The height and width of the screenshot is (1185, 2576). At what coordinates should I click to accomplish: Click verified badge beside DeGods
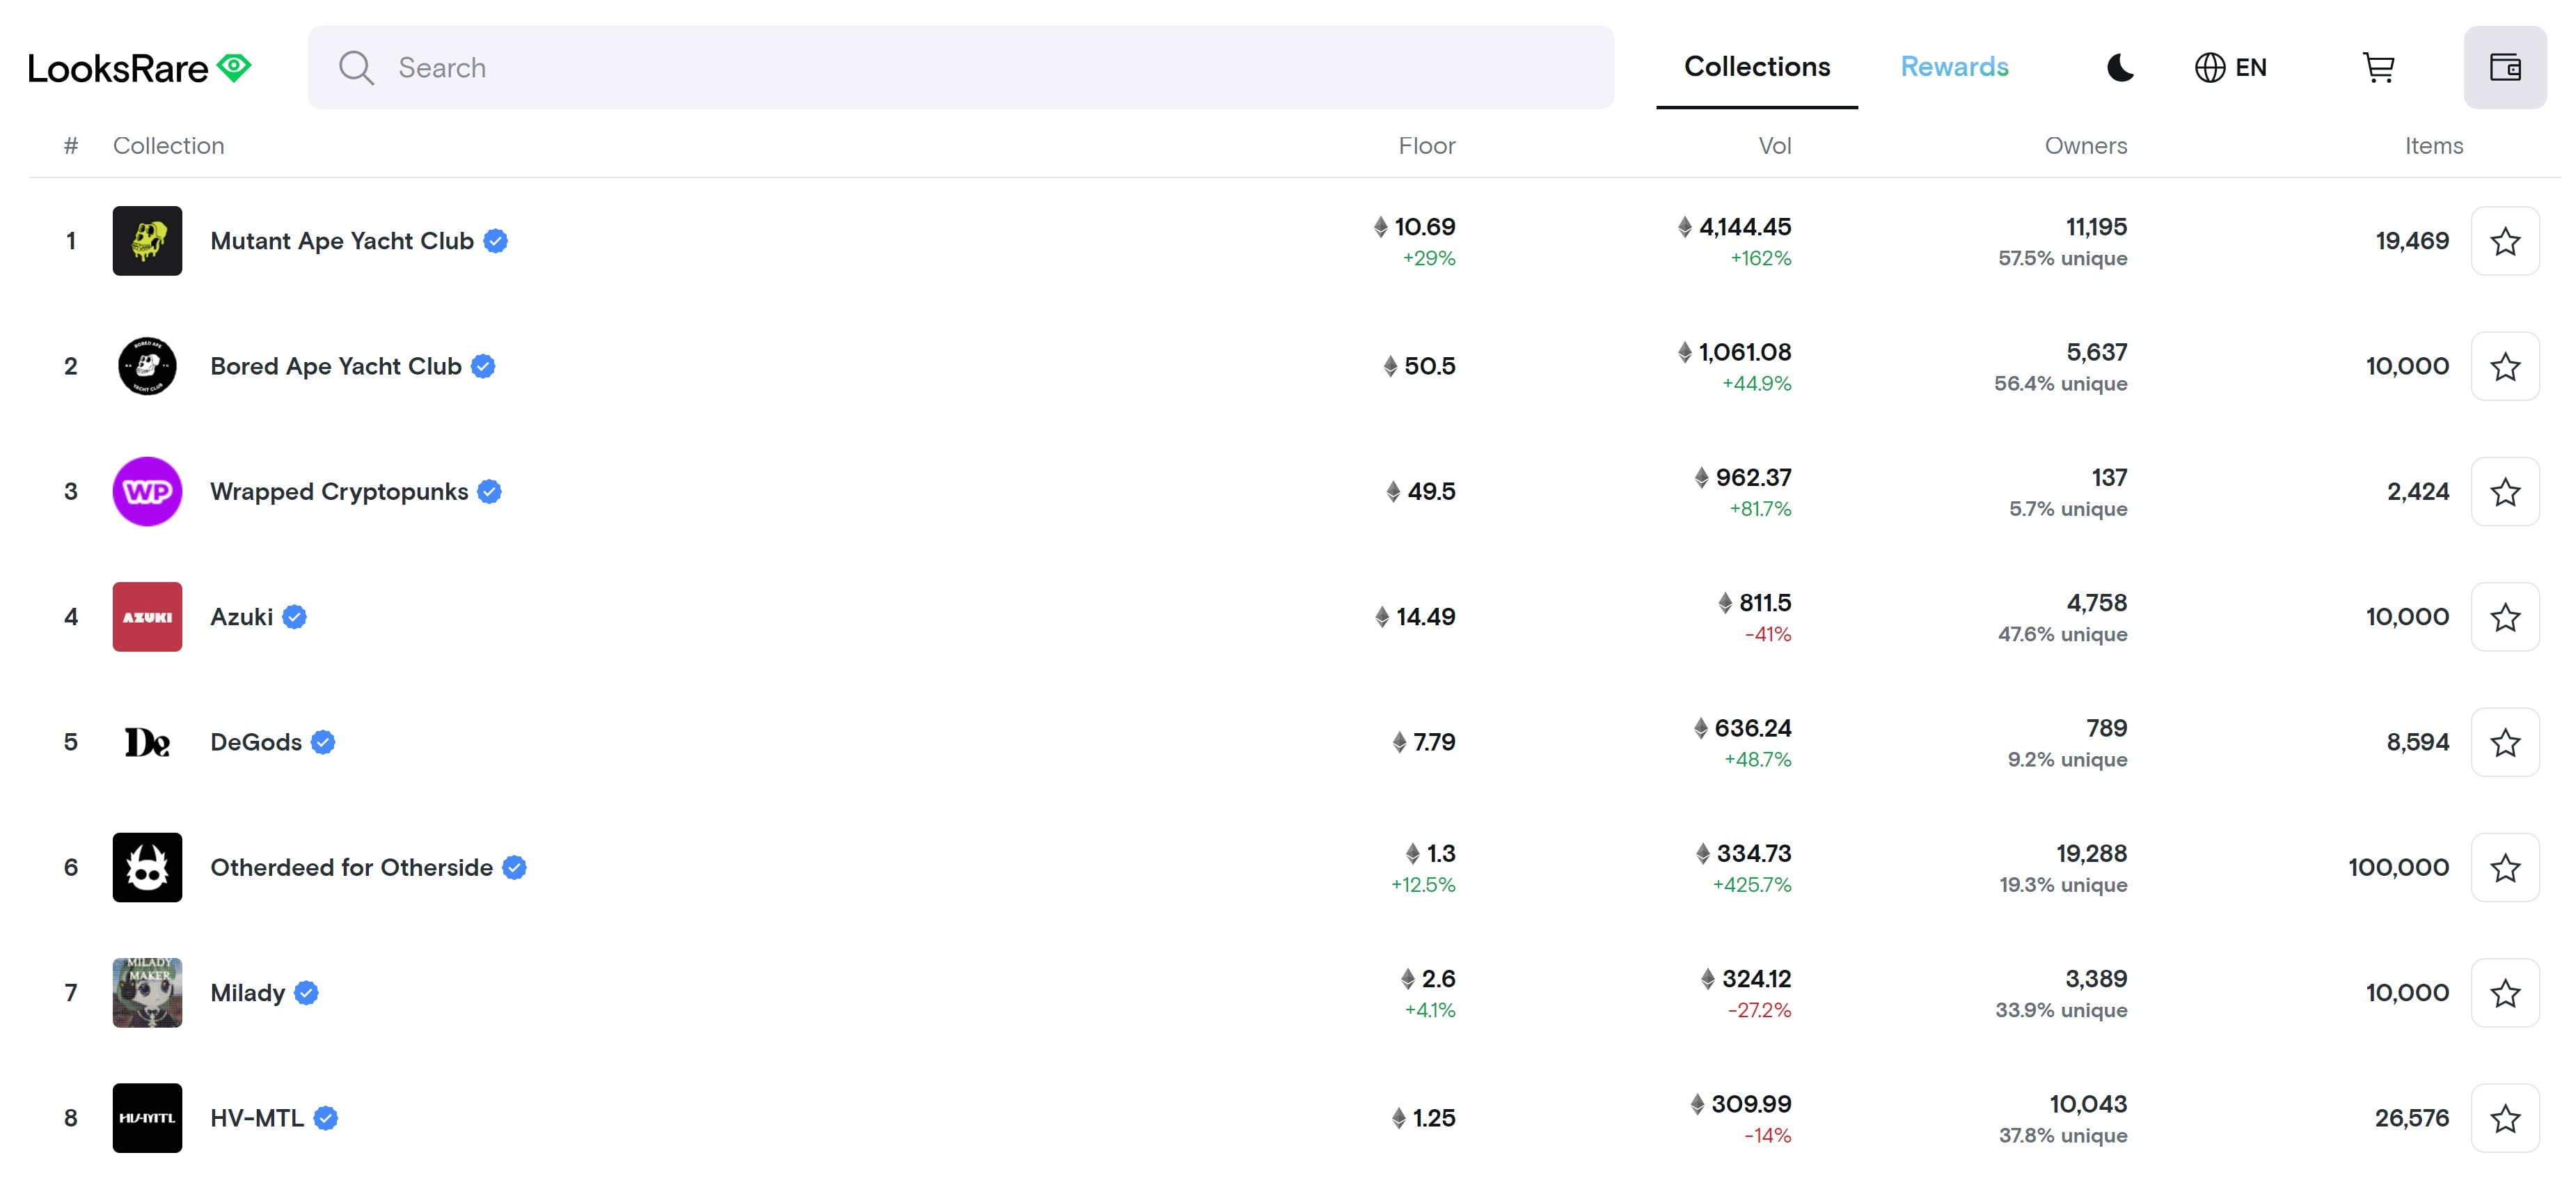[x=323, y=742]
